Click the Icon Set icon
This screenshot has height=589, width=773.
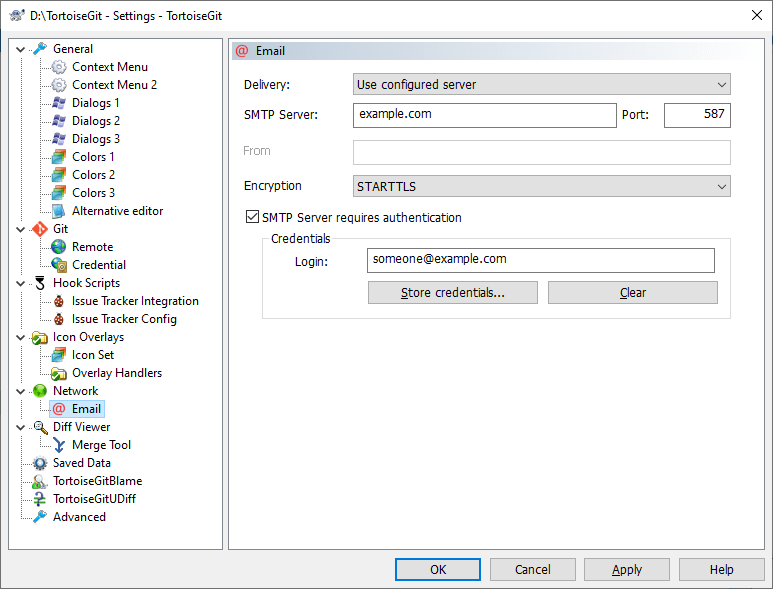coord(59,355)
